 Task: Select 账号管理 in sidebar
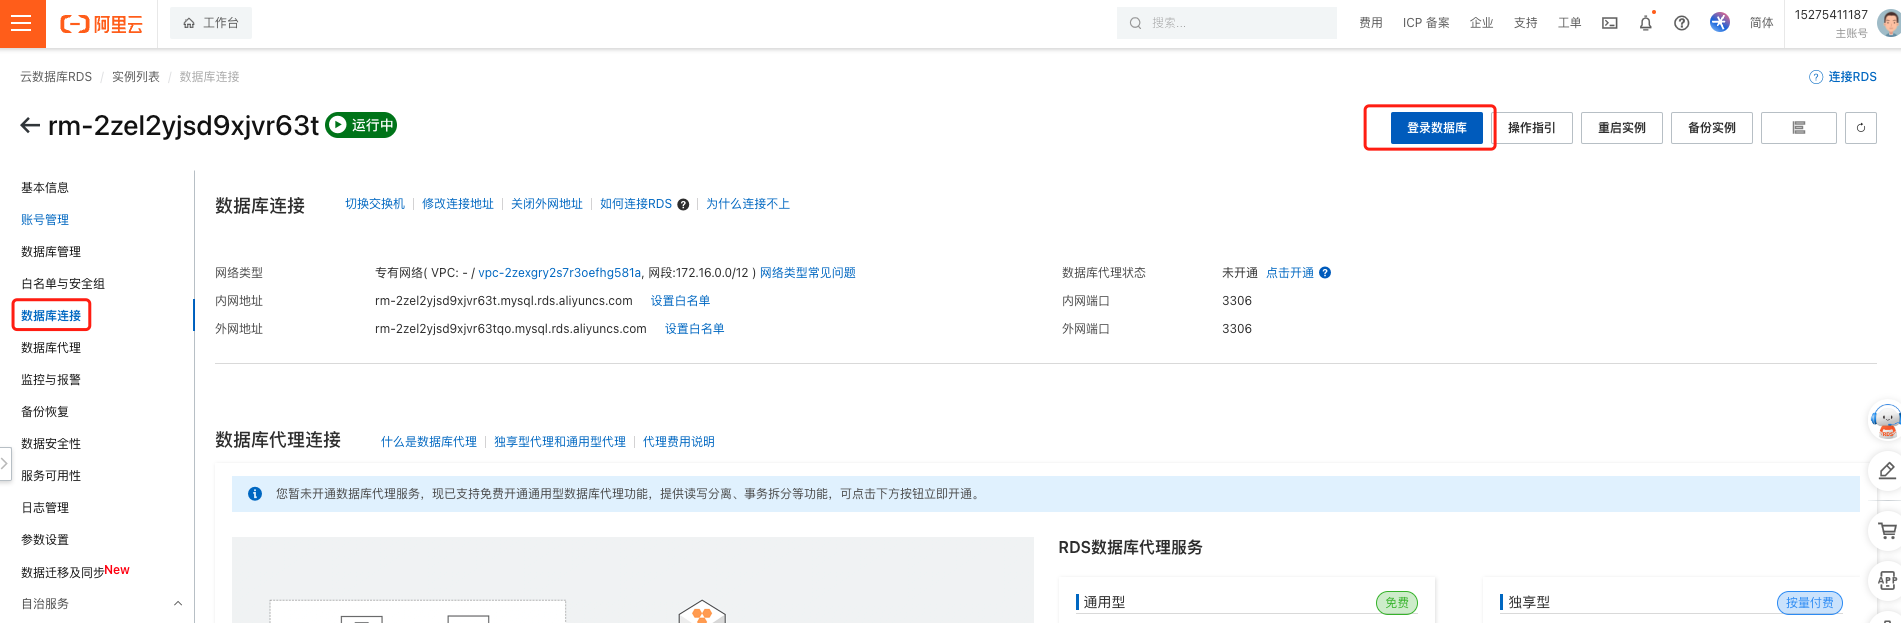45,220
